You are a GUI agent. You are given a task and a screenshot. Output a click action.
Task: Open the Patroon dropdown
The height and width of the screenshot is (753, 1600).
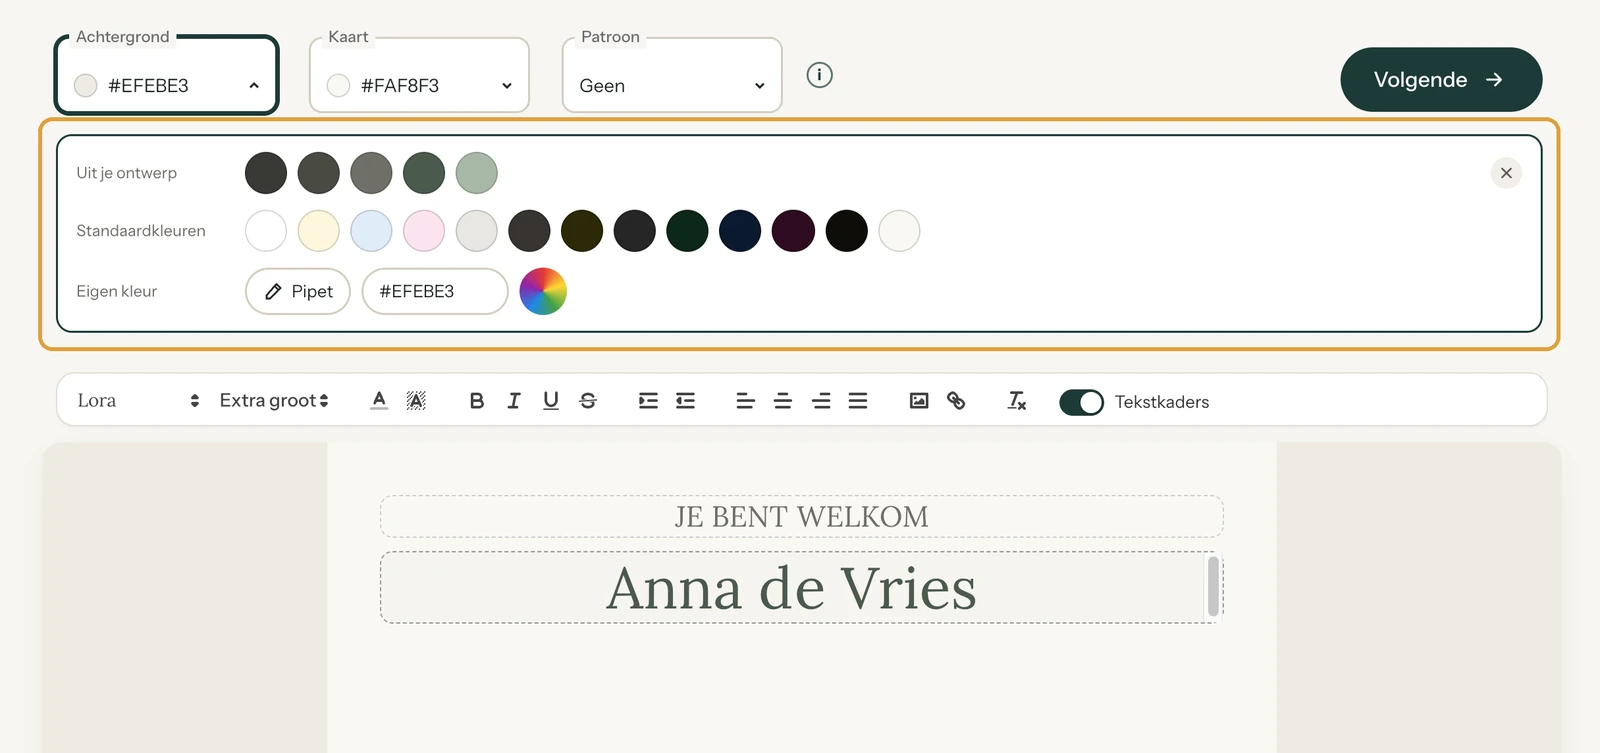672,75
